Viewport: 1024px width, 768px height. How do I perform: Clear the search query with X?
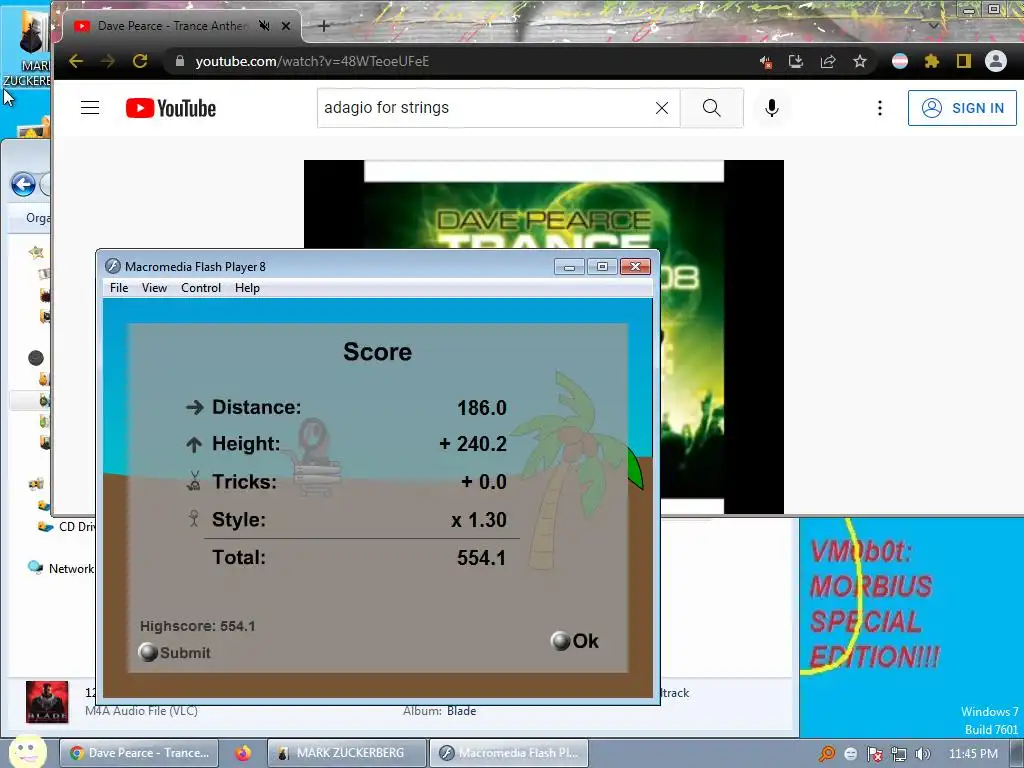pyautogui.click(x=662, y=108)
